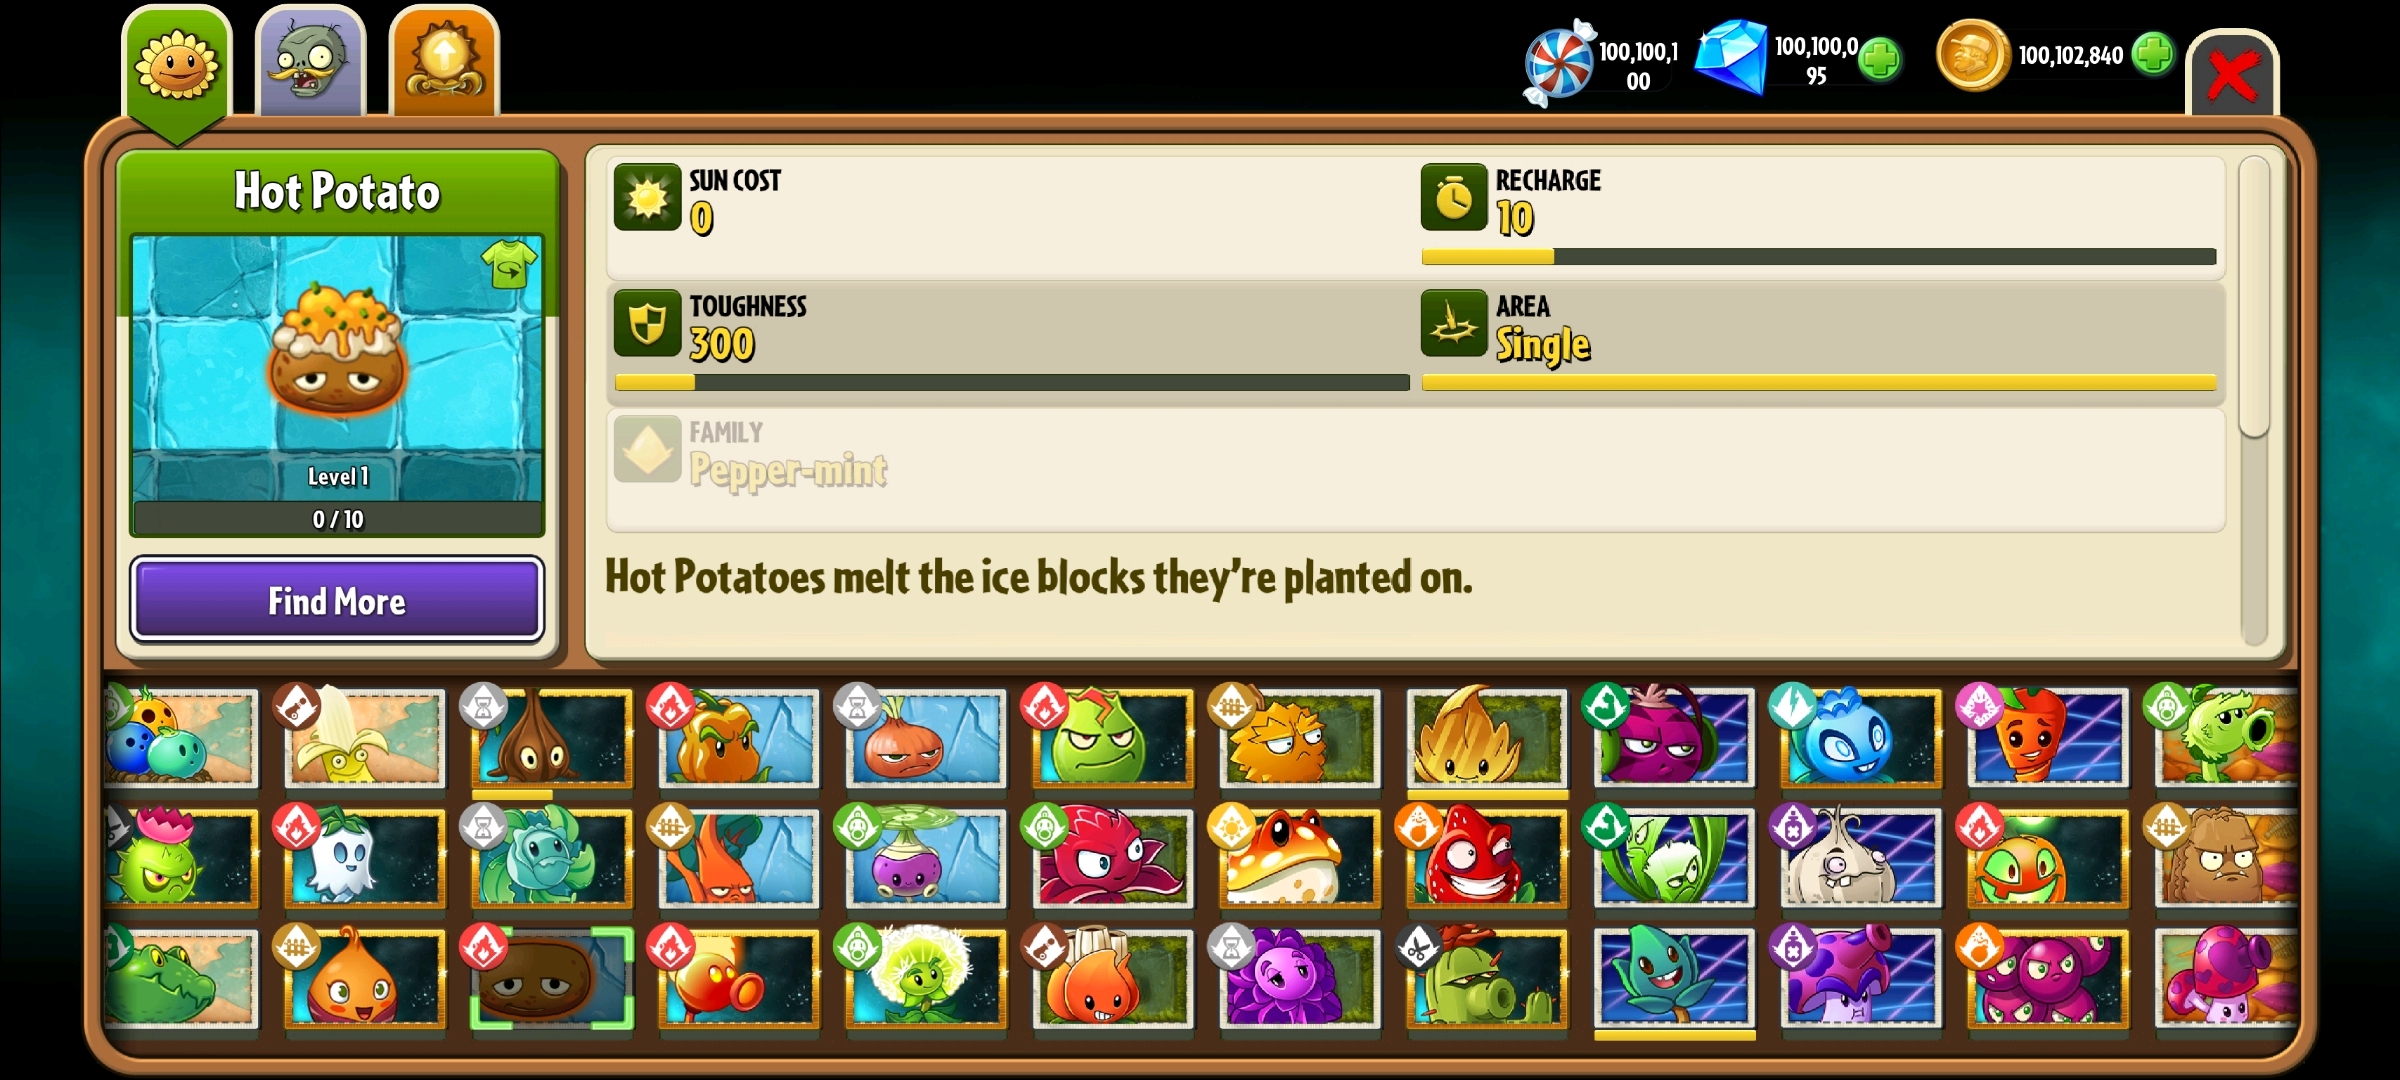Select the Dandelion plant card
The width and height of the screenshot is (2400, 1080).
(925, 978)
